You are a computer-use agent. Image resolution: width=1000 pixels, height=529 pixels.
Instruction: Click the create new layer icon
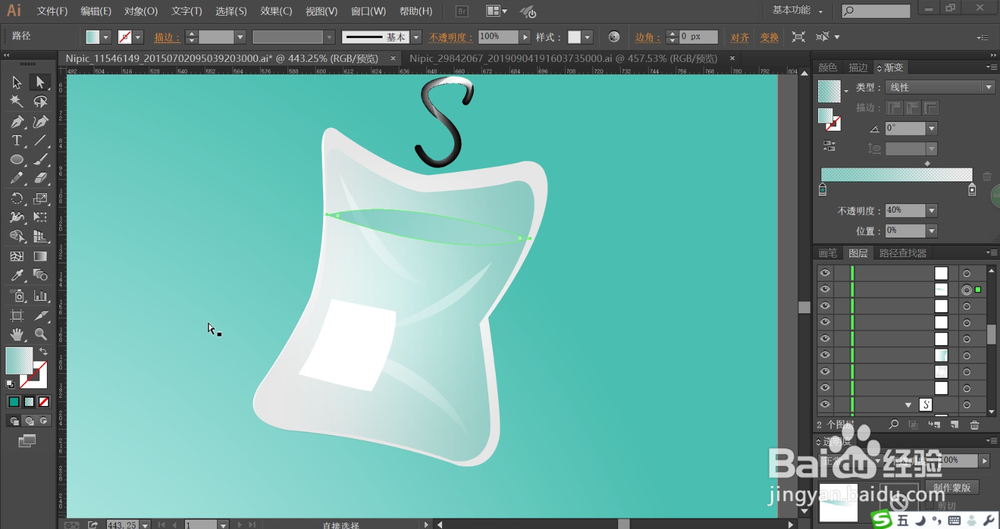pyautogui.click(x=954, y=424)
